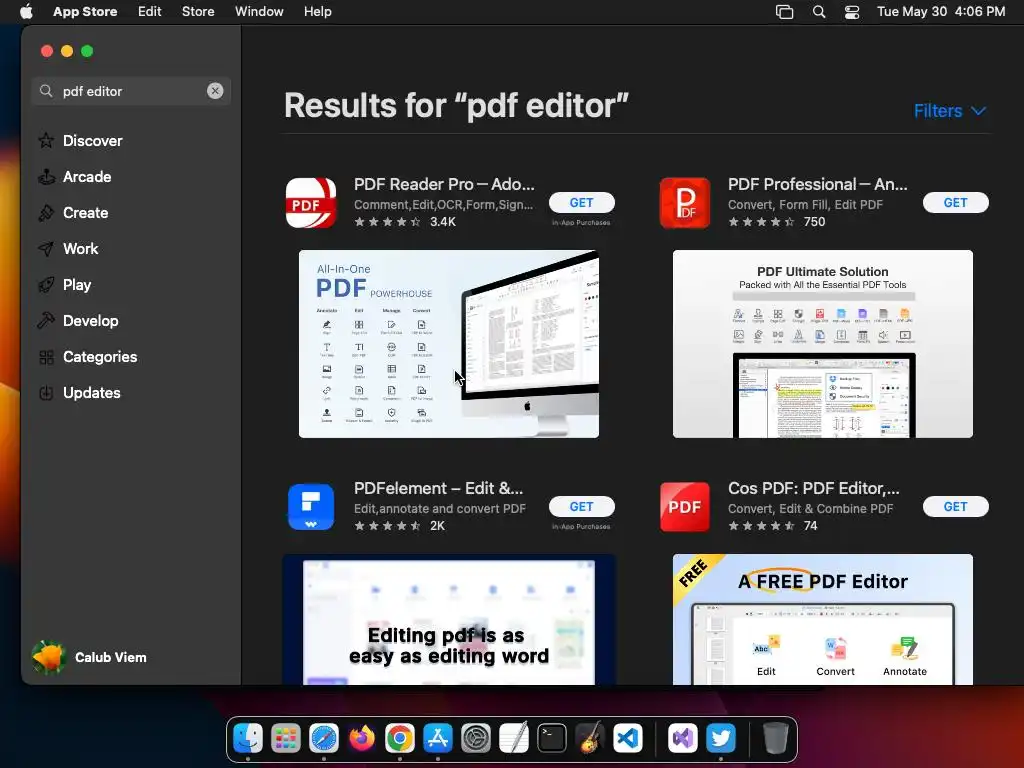Screen dimensions: 1024x768
Task: Open the PDF Reader Pro app icon
Action: [x=311, y=202]
